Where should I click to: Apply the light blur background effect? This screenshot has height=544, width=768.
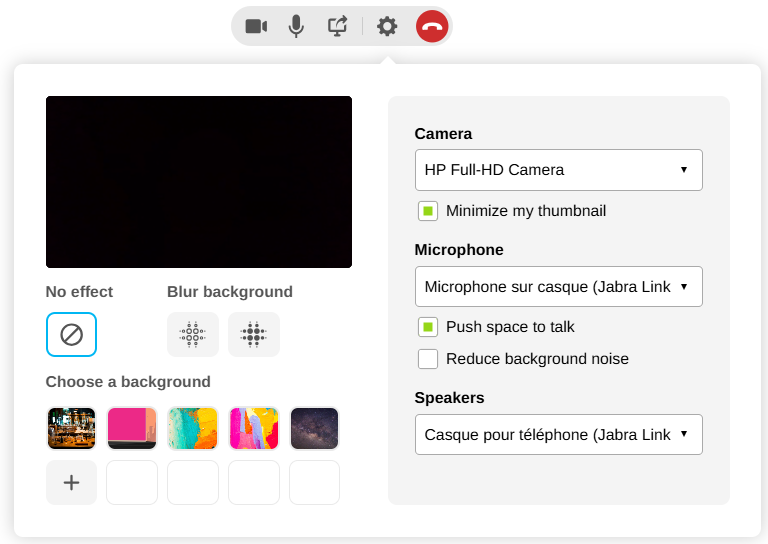[x=193, y=334]
